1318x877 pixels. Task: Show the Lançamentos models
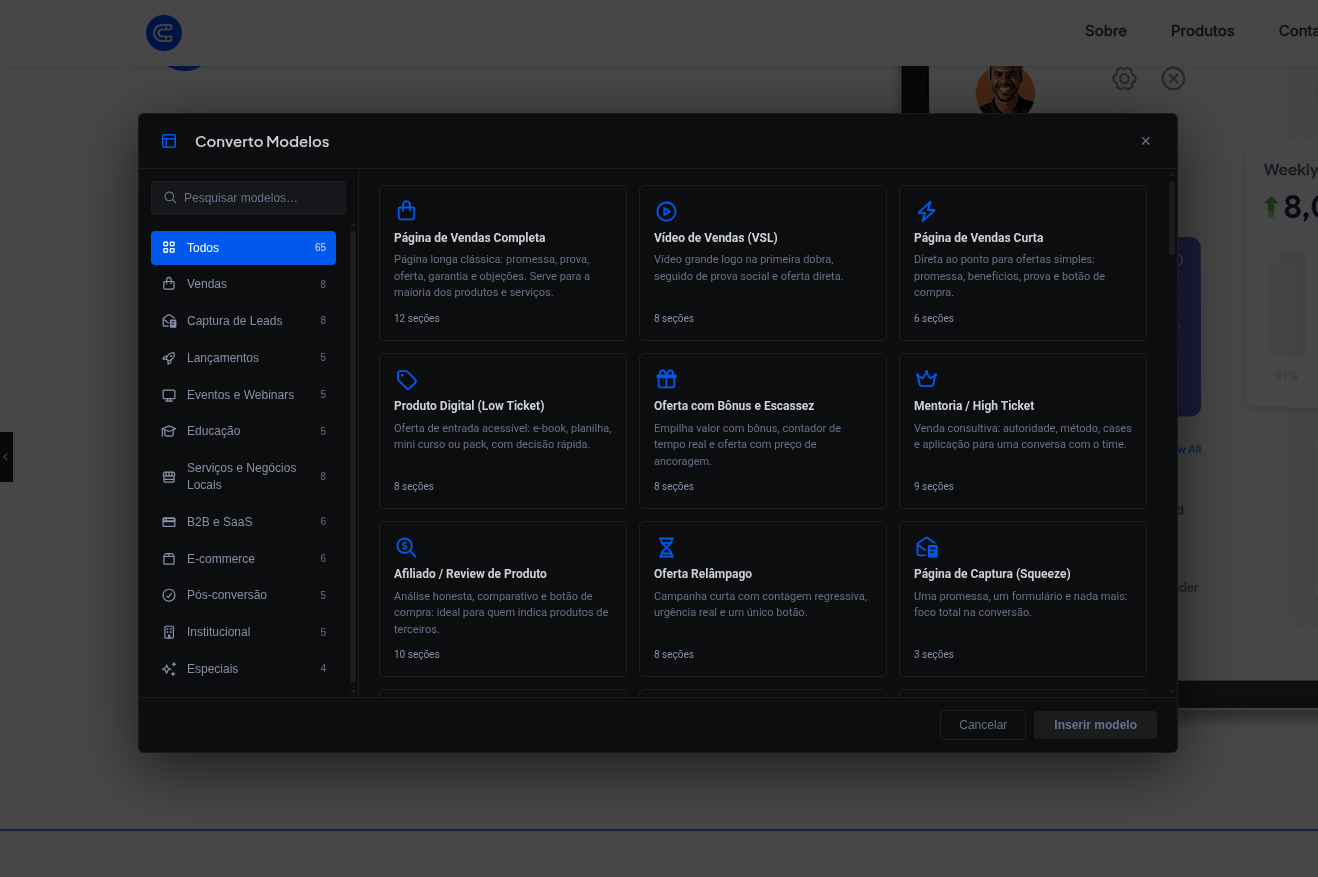click(x=243, y=358)
